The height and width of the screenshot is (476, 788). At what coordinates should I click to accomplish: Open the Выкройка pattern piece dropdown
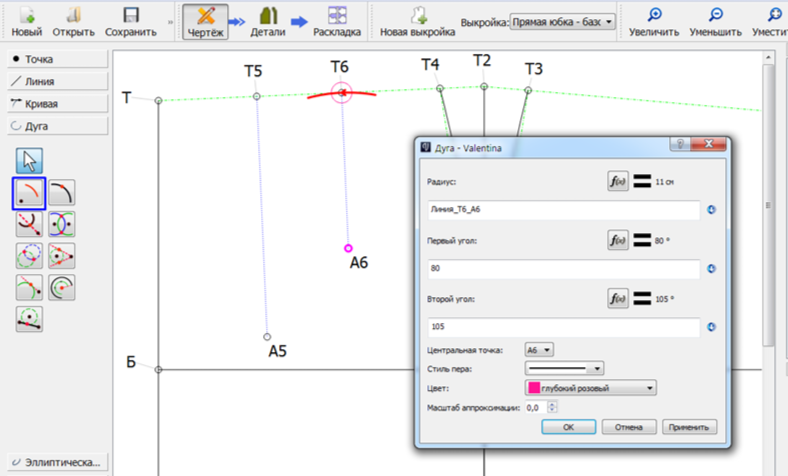[x=562, y=22]
